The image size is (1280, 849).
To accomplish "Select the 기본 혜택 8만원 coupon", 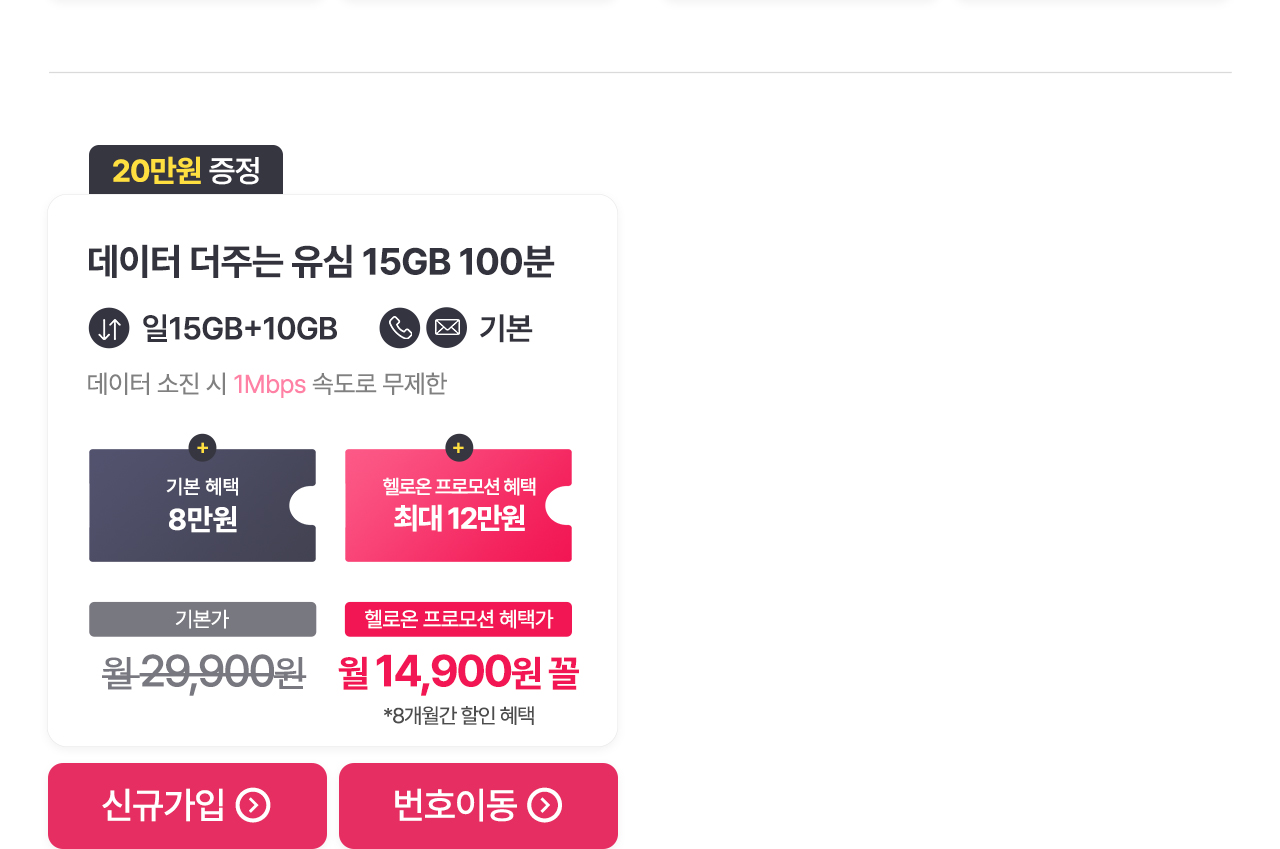I will [202, 505].
